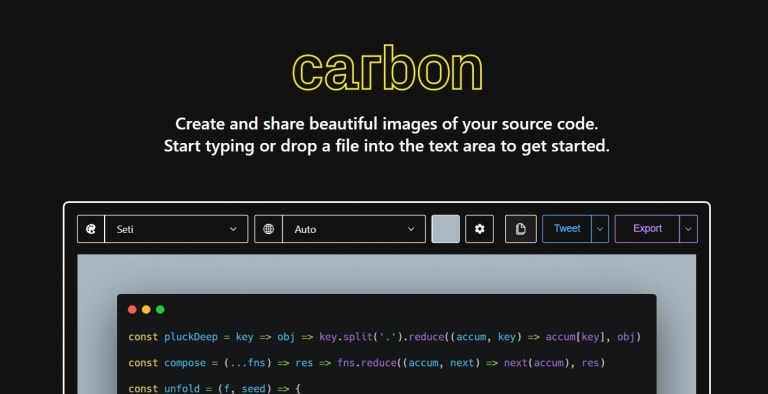Click the compose code line
The width and height of the screenshot is (768, 394).
click(366, 363)
